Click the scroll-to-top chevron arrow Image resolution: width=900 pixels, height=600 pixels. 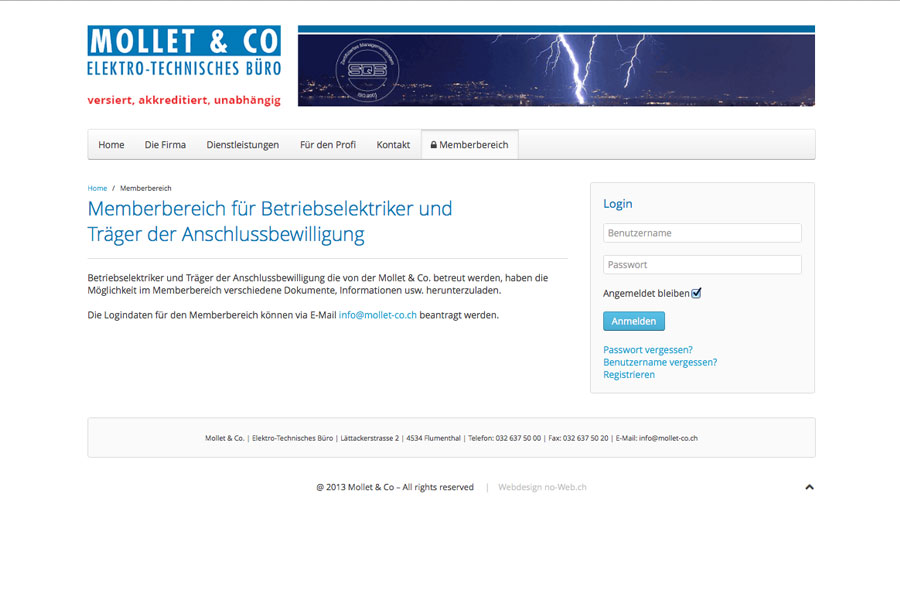pos(809,487)
